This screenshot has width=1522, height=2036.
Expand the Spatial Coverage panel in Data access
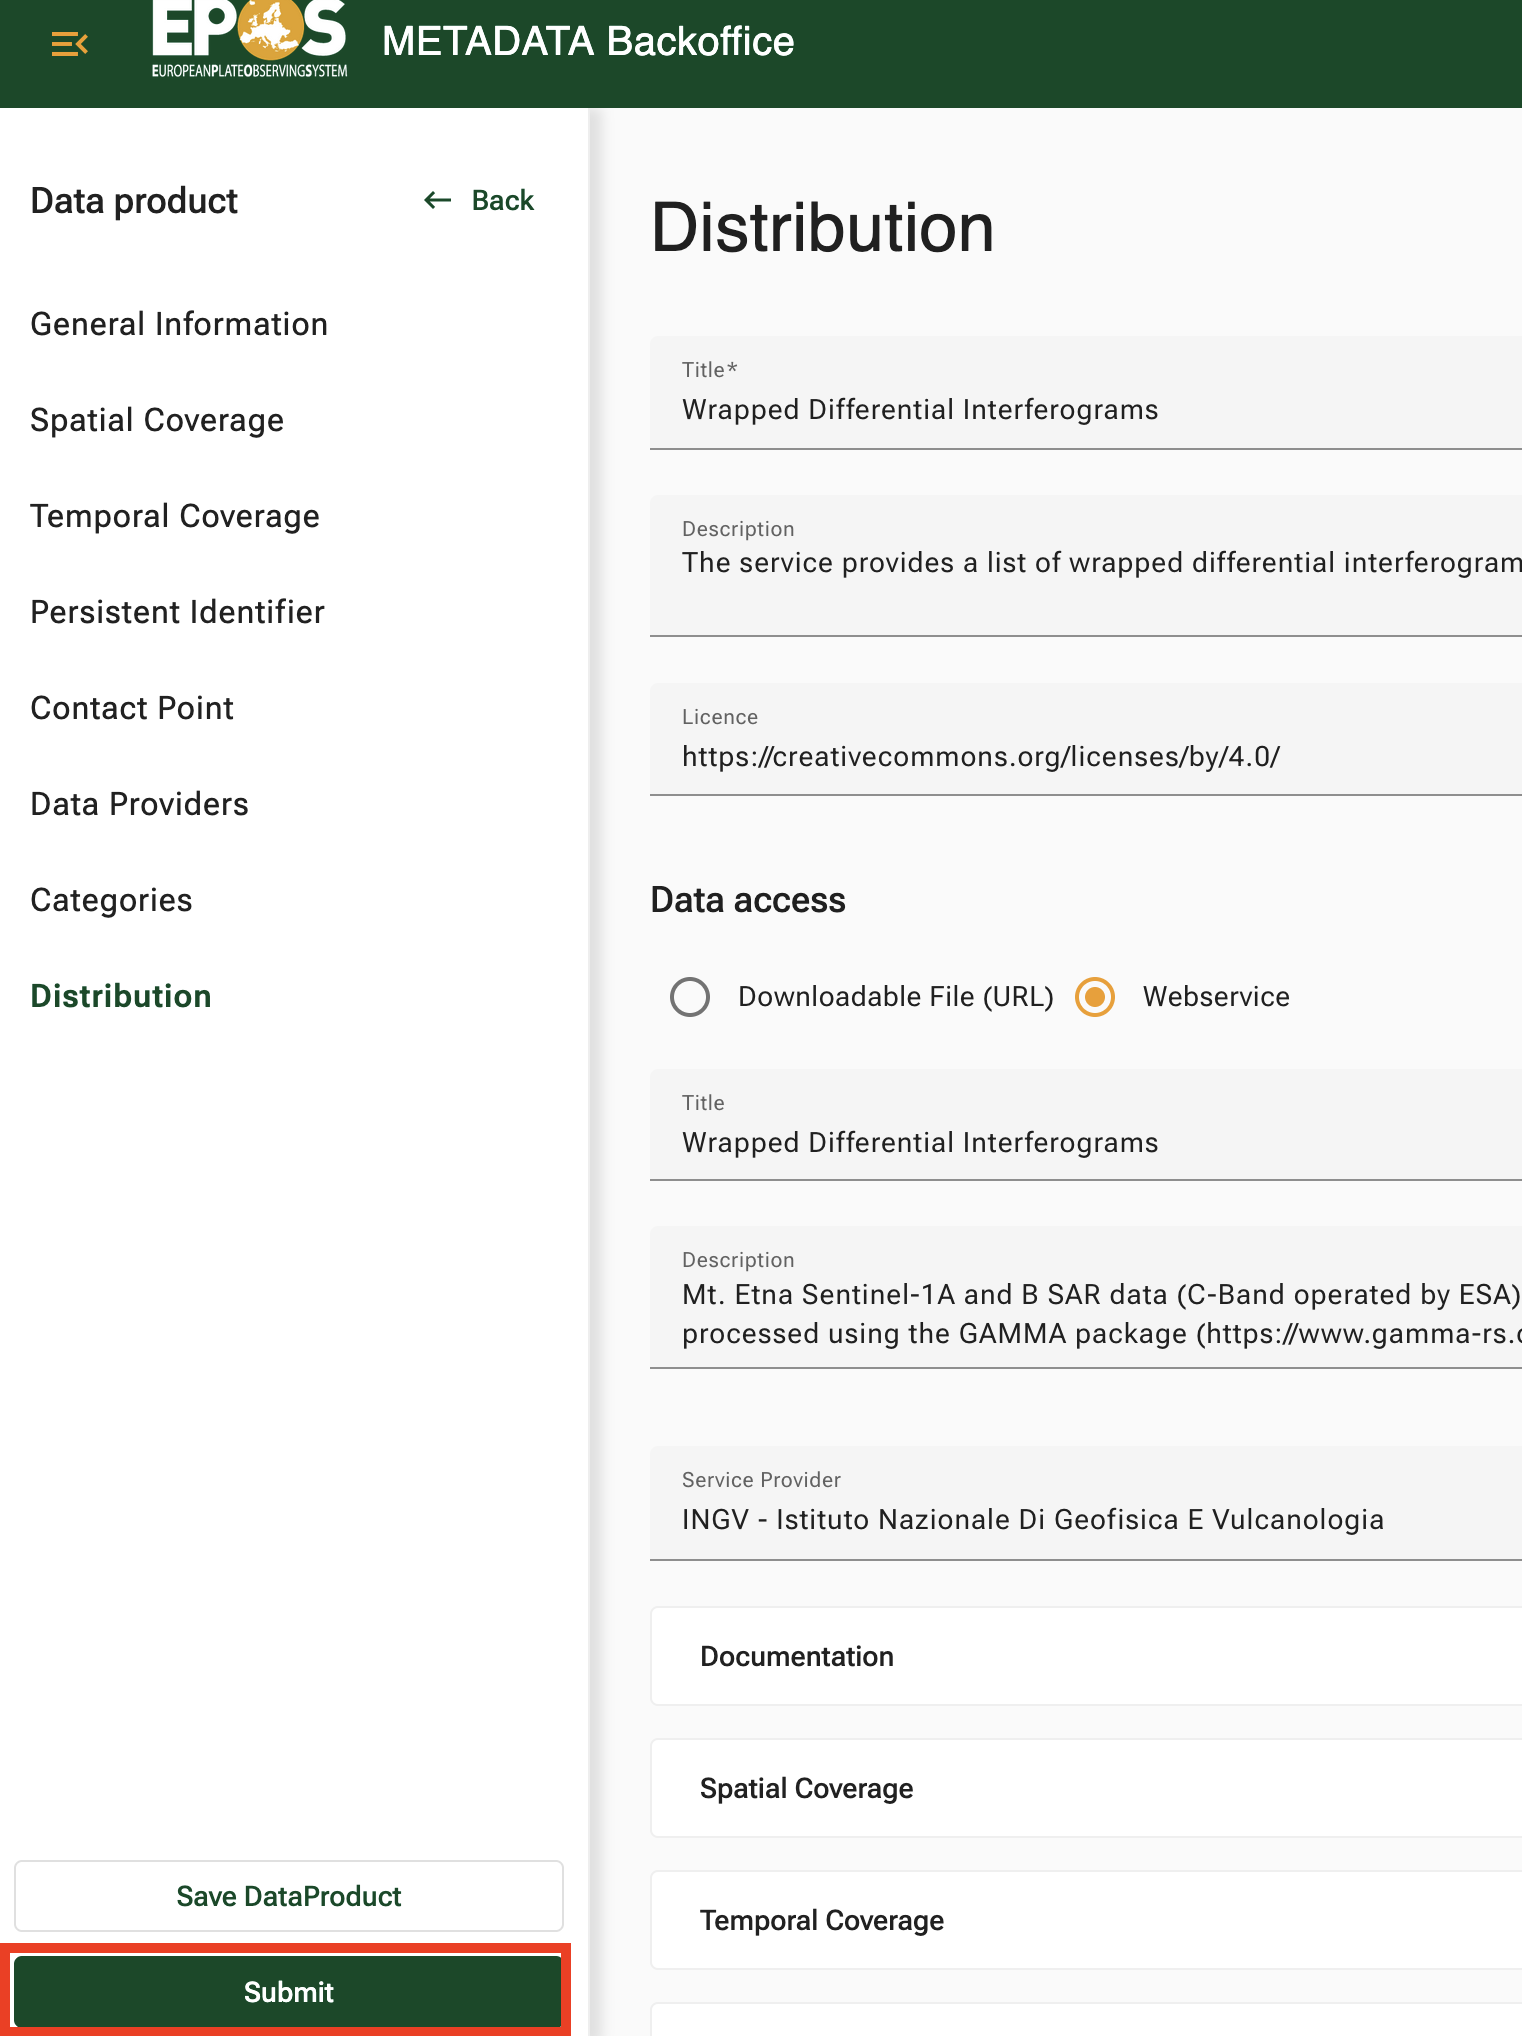[1085, 1789]
